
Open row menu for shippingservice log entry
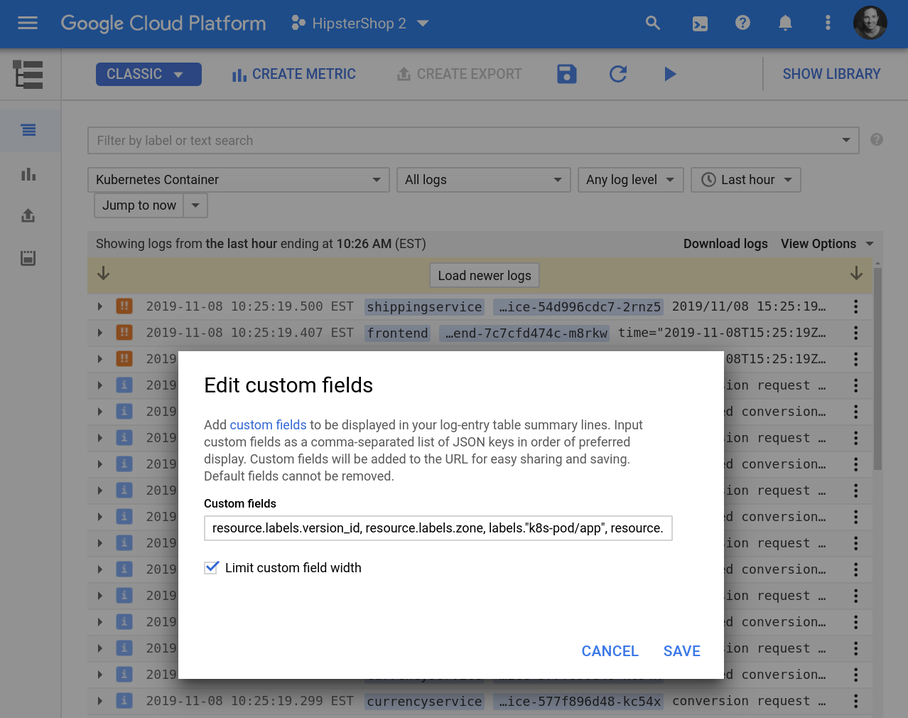pyautogui.click(x=856, y=306)
